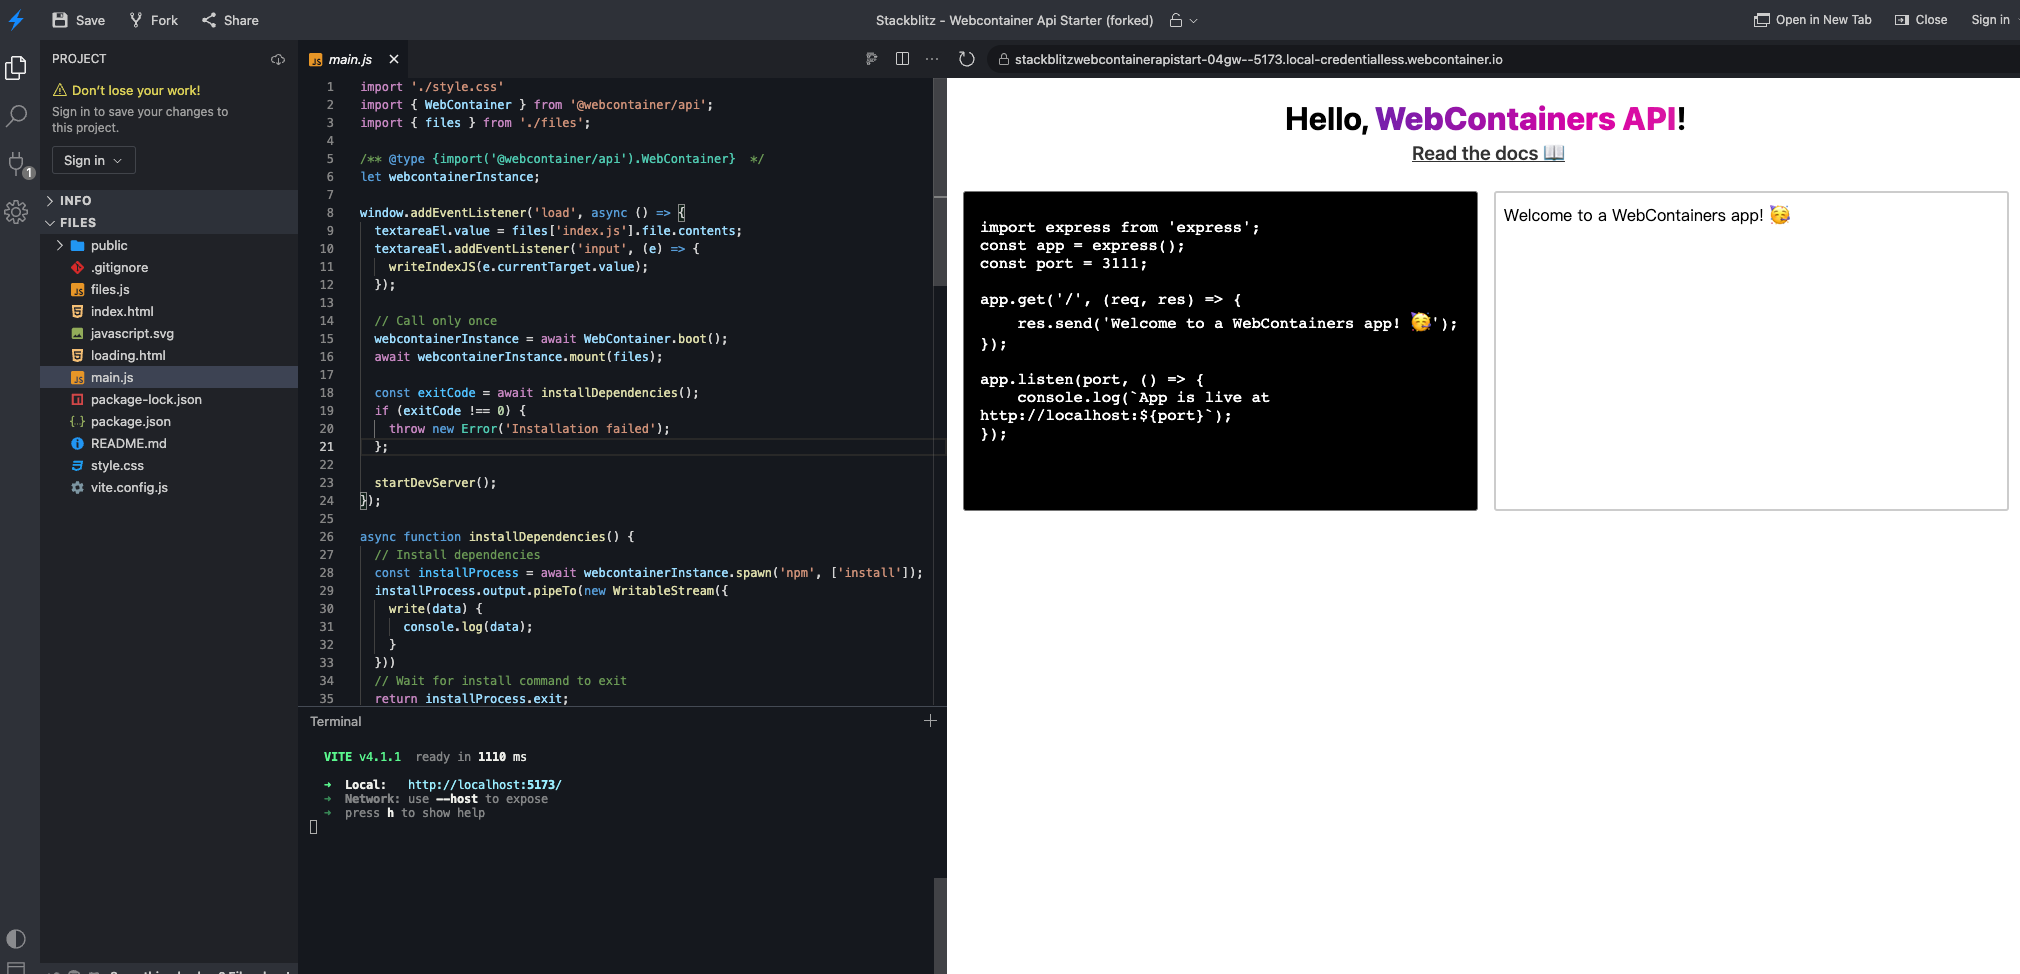Open .gitignore file
The width and height of the screenshot is (2020, 974).
tap(169, 267)
